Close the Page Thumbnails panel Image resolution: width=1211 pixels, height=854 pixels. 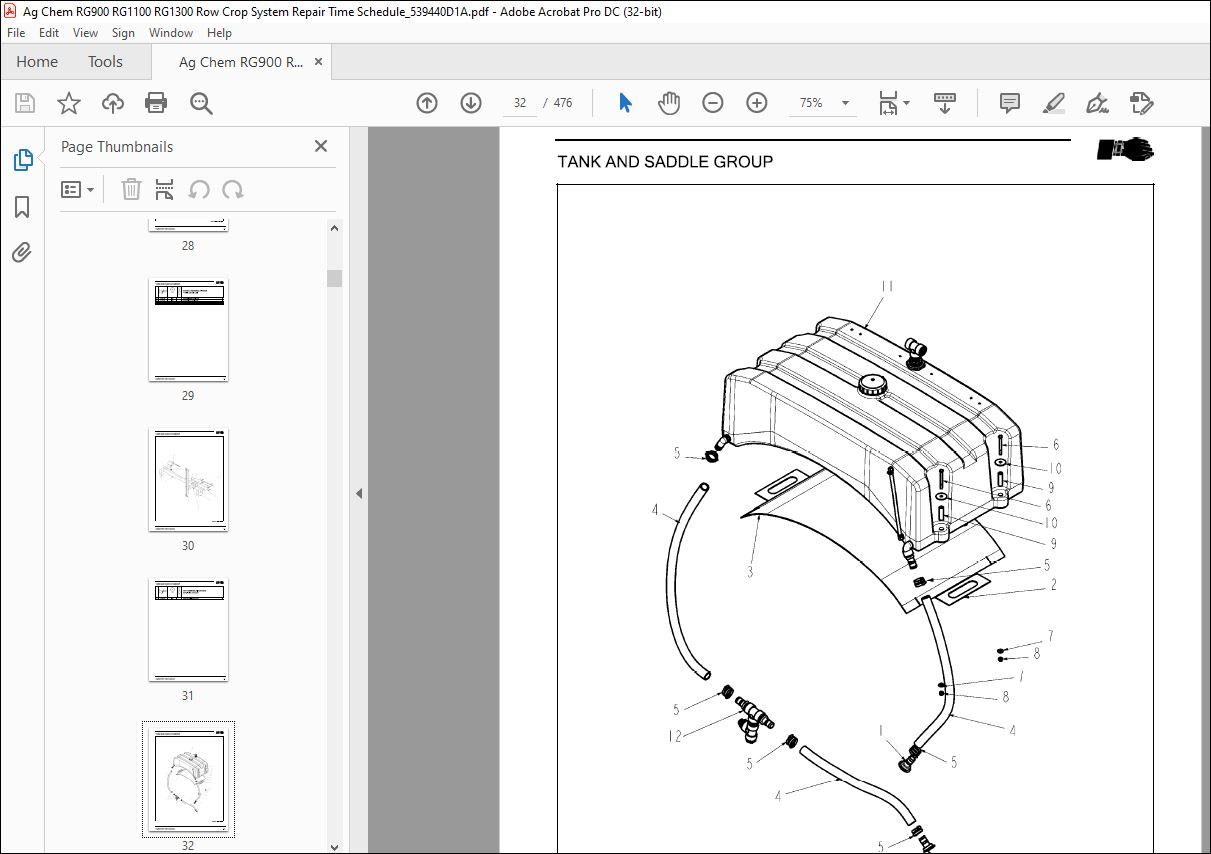point(321,146)
